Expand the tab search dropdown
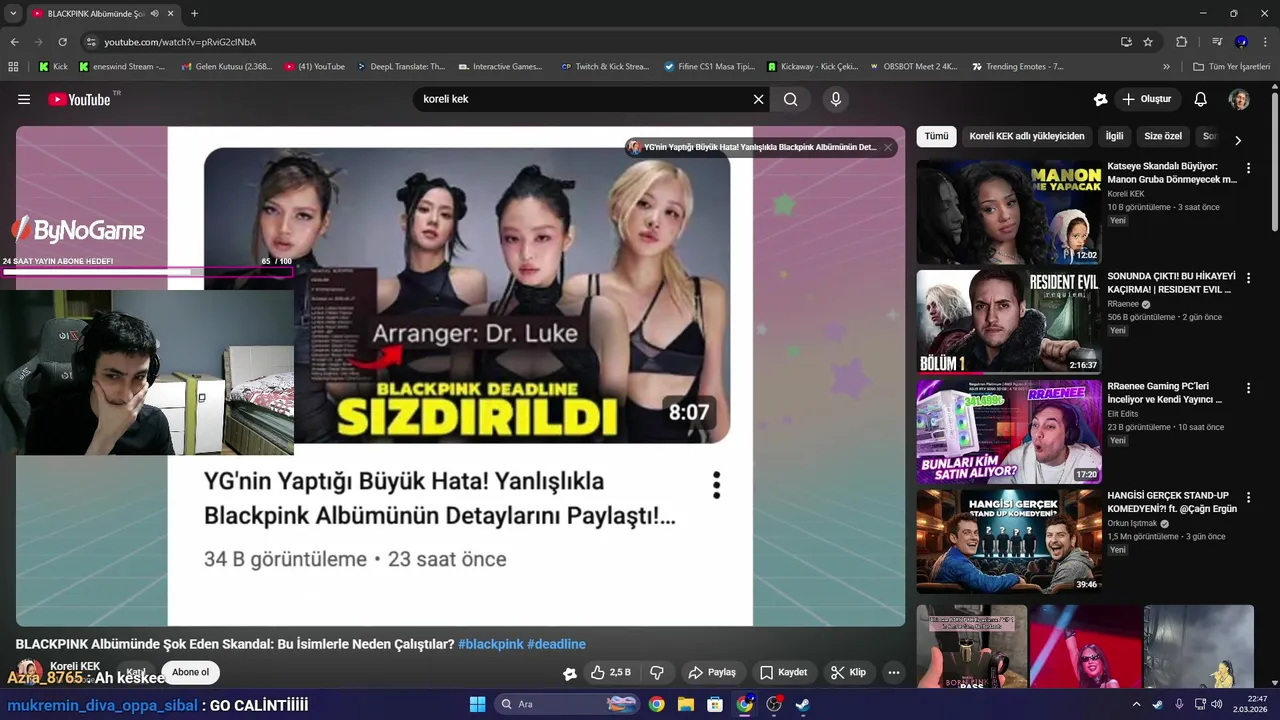 [13, 14]
